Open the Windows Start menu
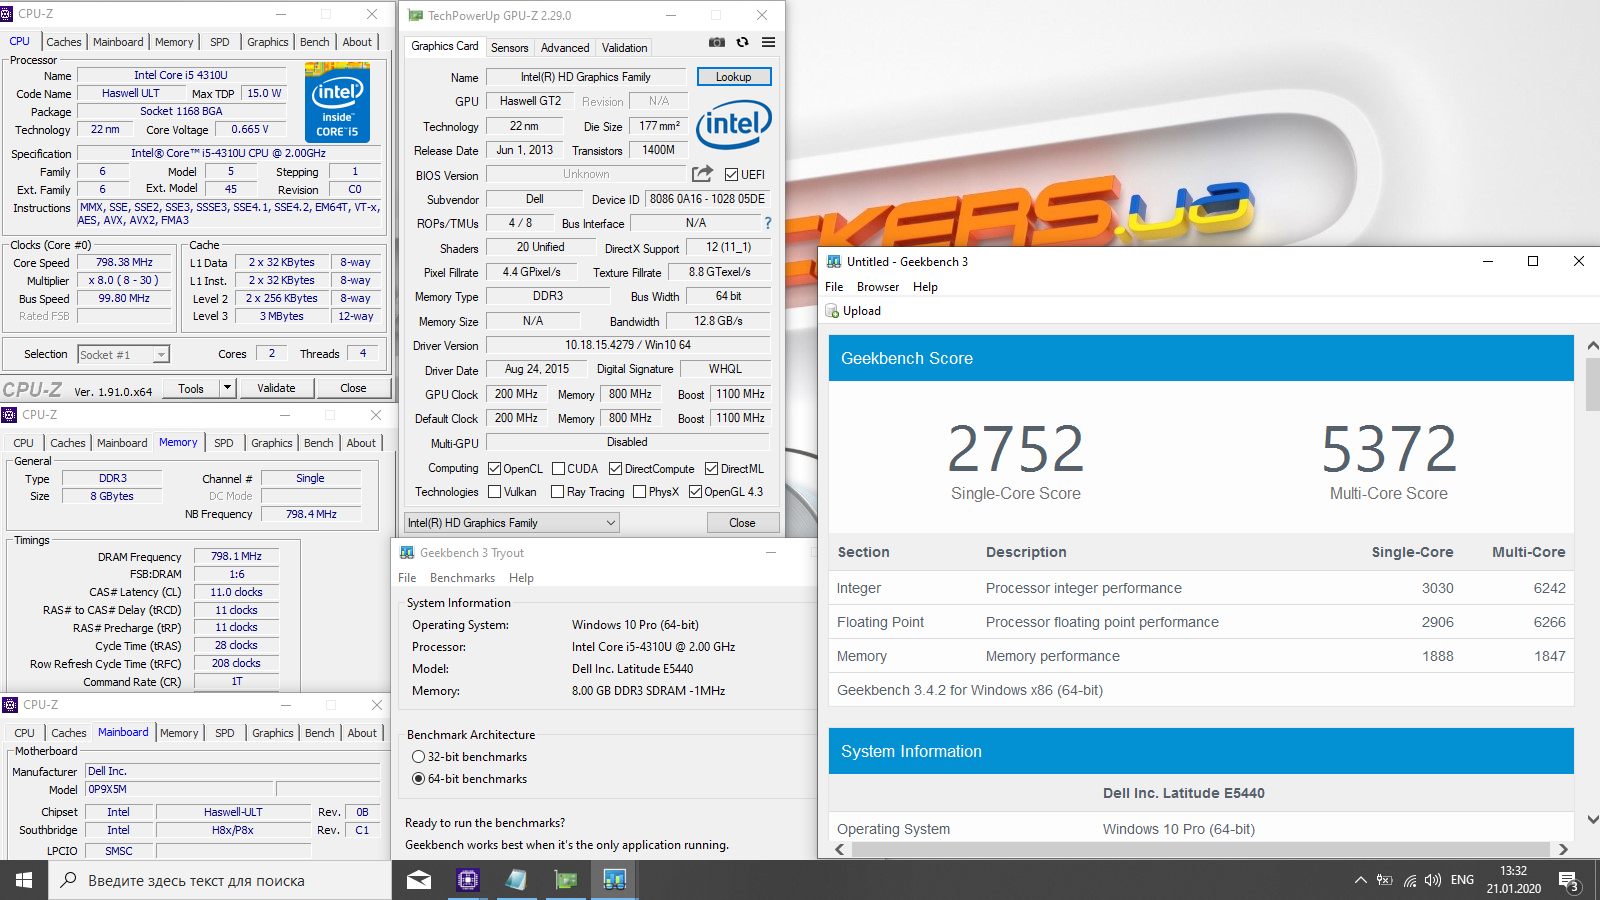 click(x=24, y=880)
